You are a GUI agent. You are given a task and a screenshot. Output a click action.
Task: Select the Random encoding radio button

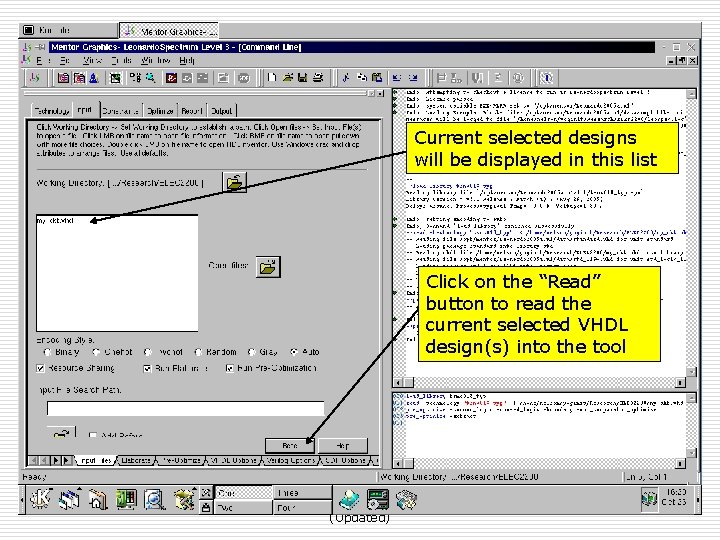198,352
